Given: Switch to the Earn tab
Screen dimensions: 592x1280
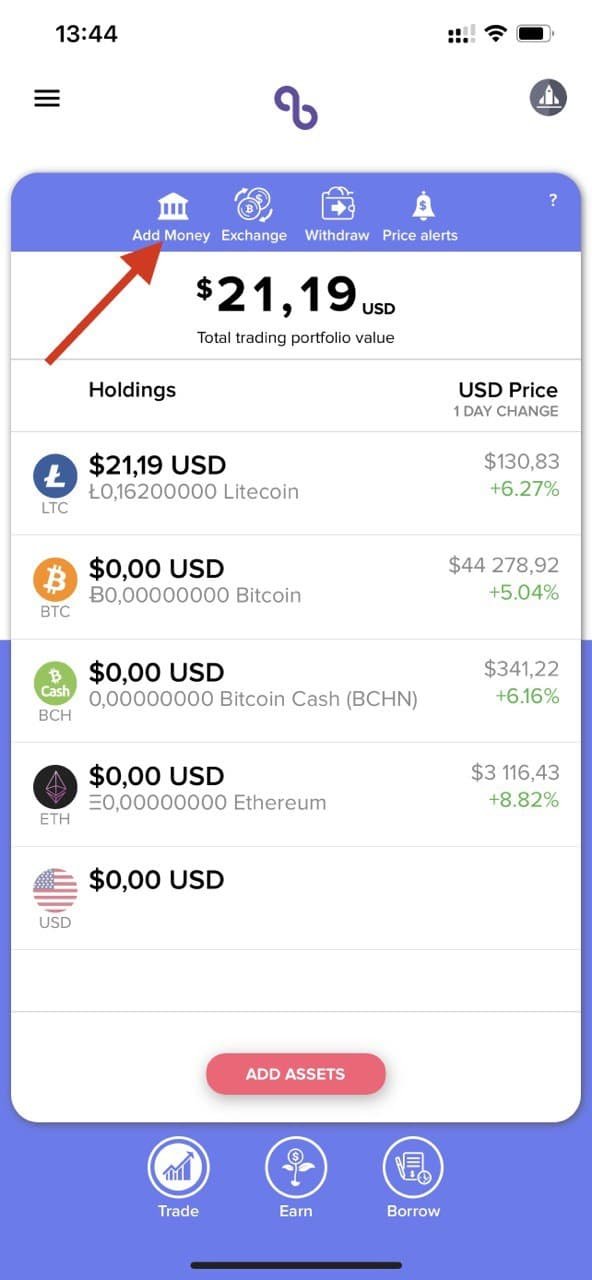Looking at the screenshot, I should [x=296, y=1178].
